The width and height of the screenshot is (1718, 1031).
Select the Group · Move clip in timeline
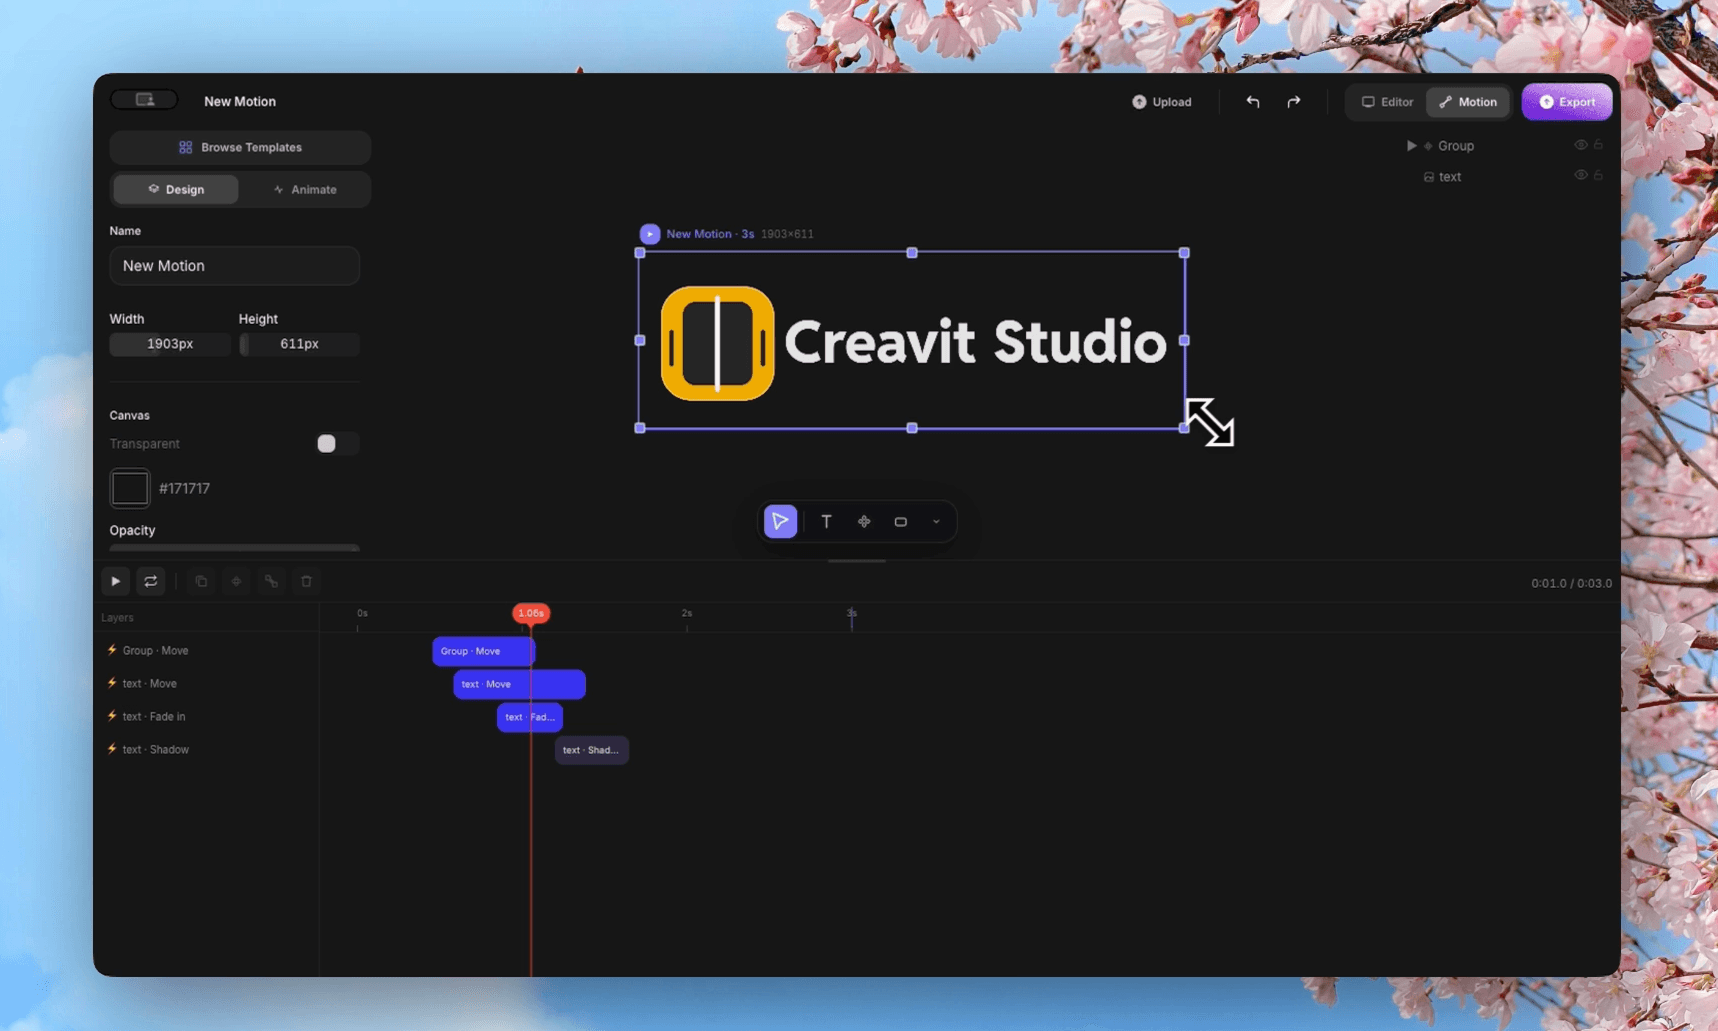point(483,651)
